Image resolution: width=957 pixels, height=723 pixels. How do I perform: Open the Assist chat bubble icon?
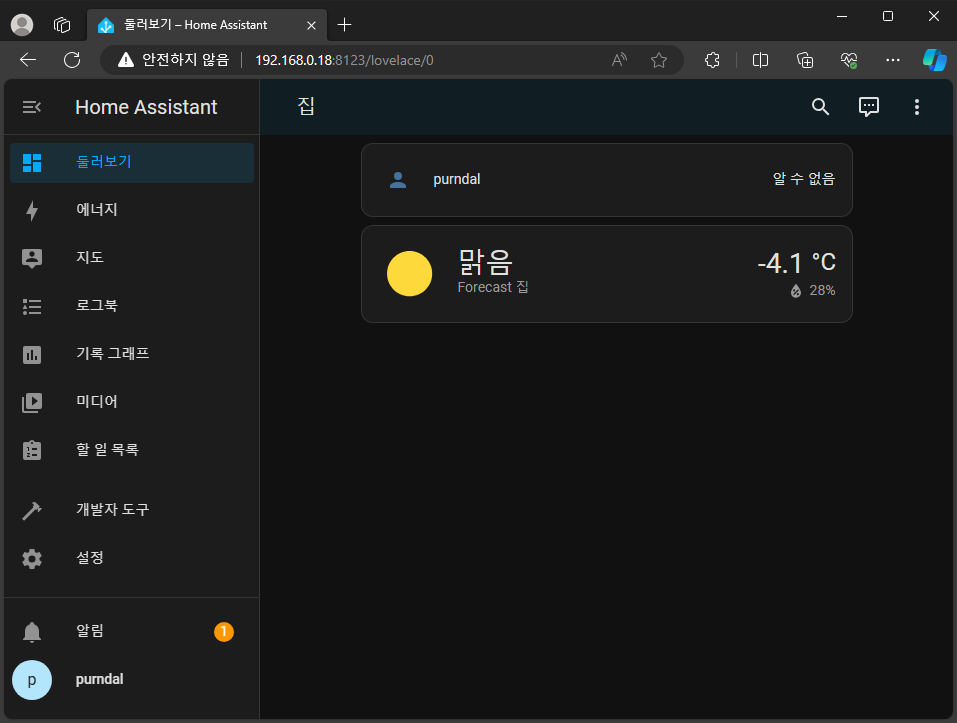point(869,107)
